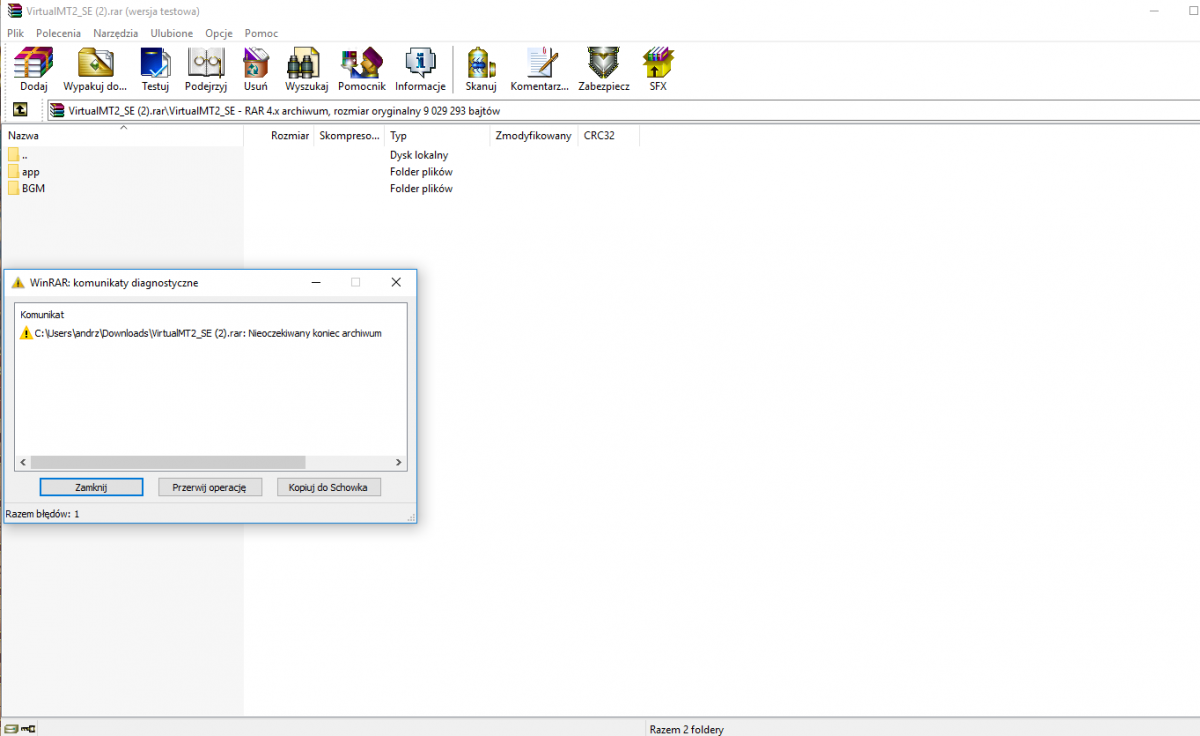Click the warning icon beside the error message
The image size is (1200, 736).
[x=26, y=333]
